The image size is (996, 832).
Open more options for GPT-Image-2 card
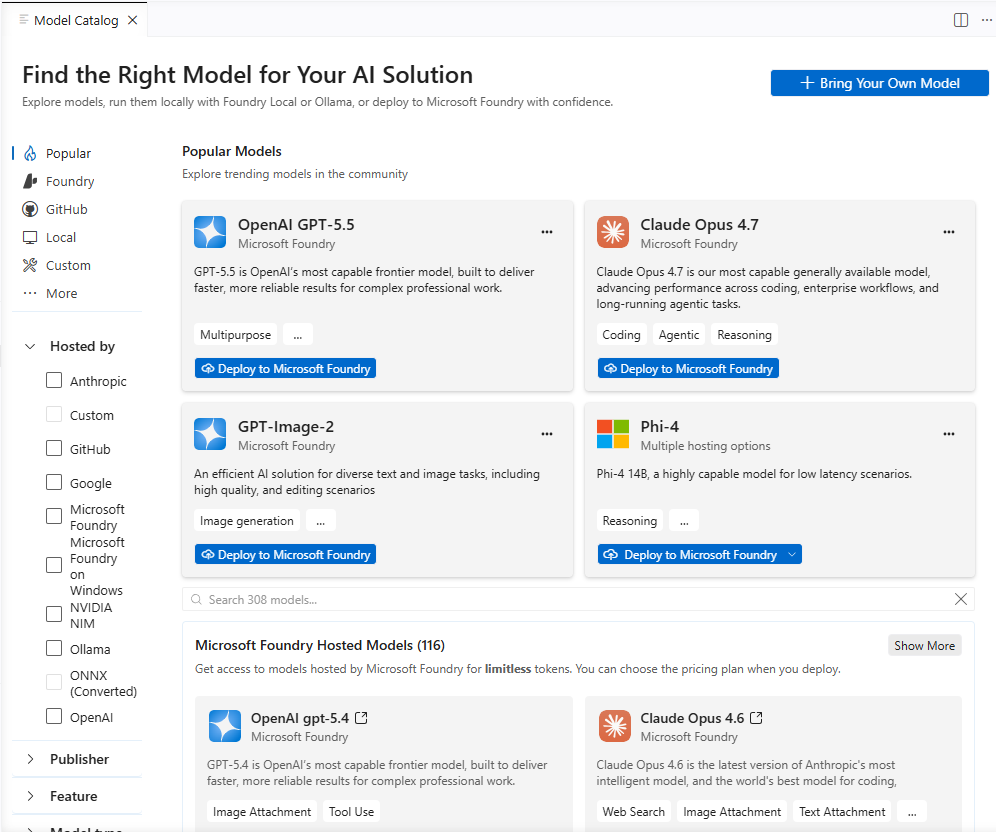click(546, 434)
